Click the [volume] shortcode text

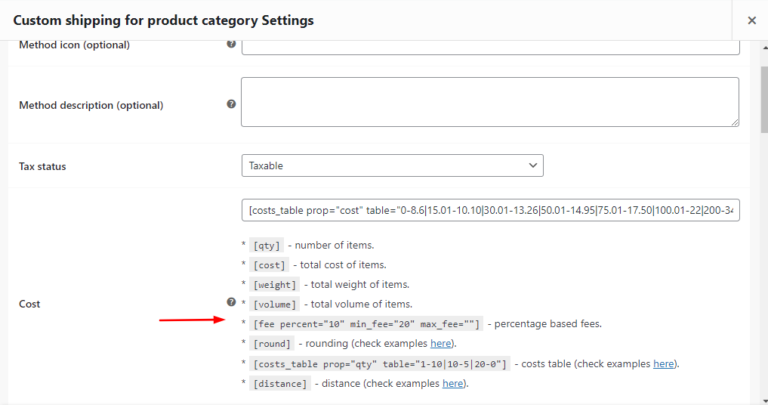pos(274,304)
